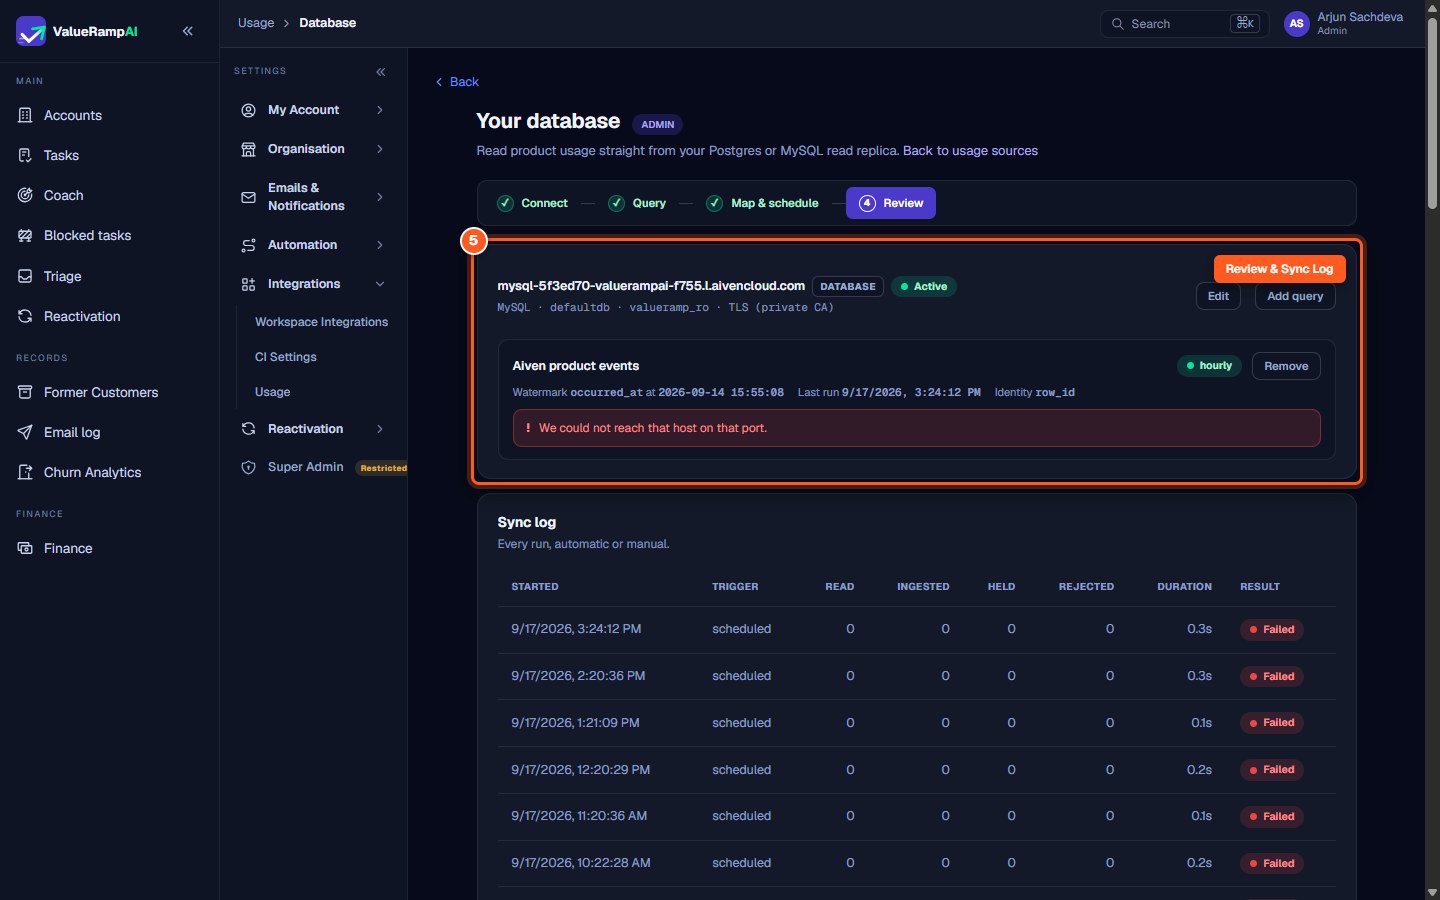Click the Email log paper-plane icon
The image size is (1440, 900).
[25, 432]
